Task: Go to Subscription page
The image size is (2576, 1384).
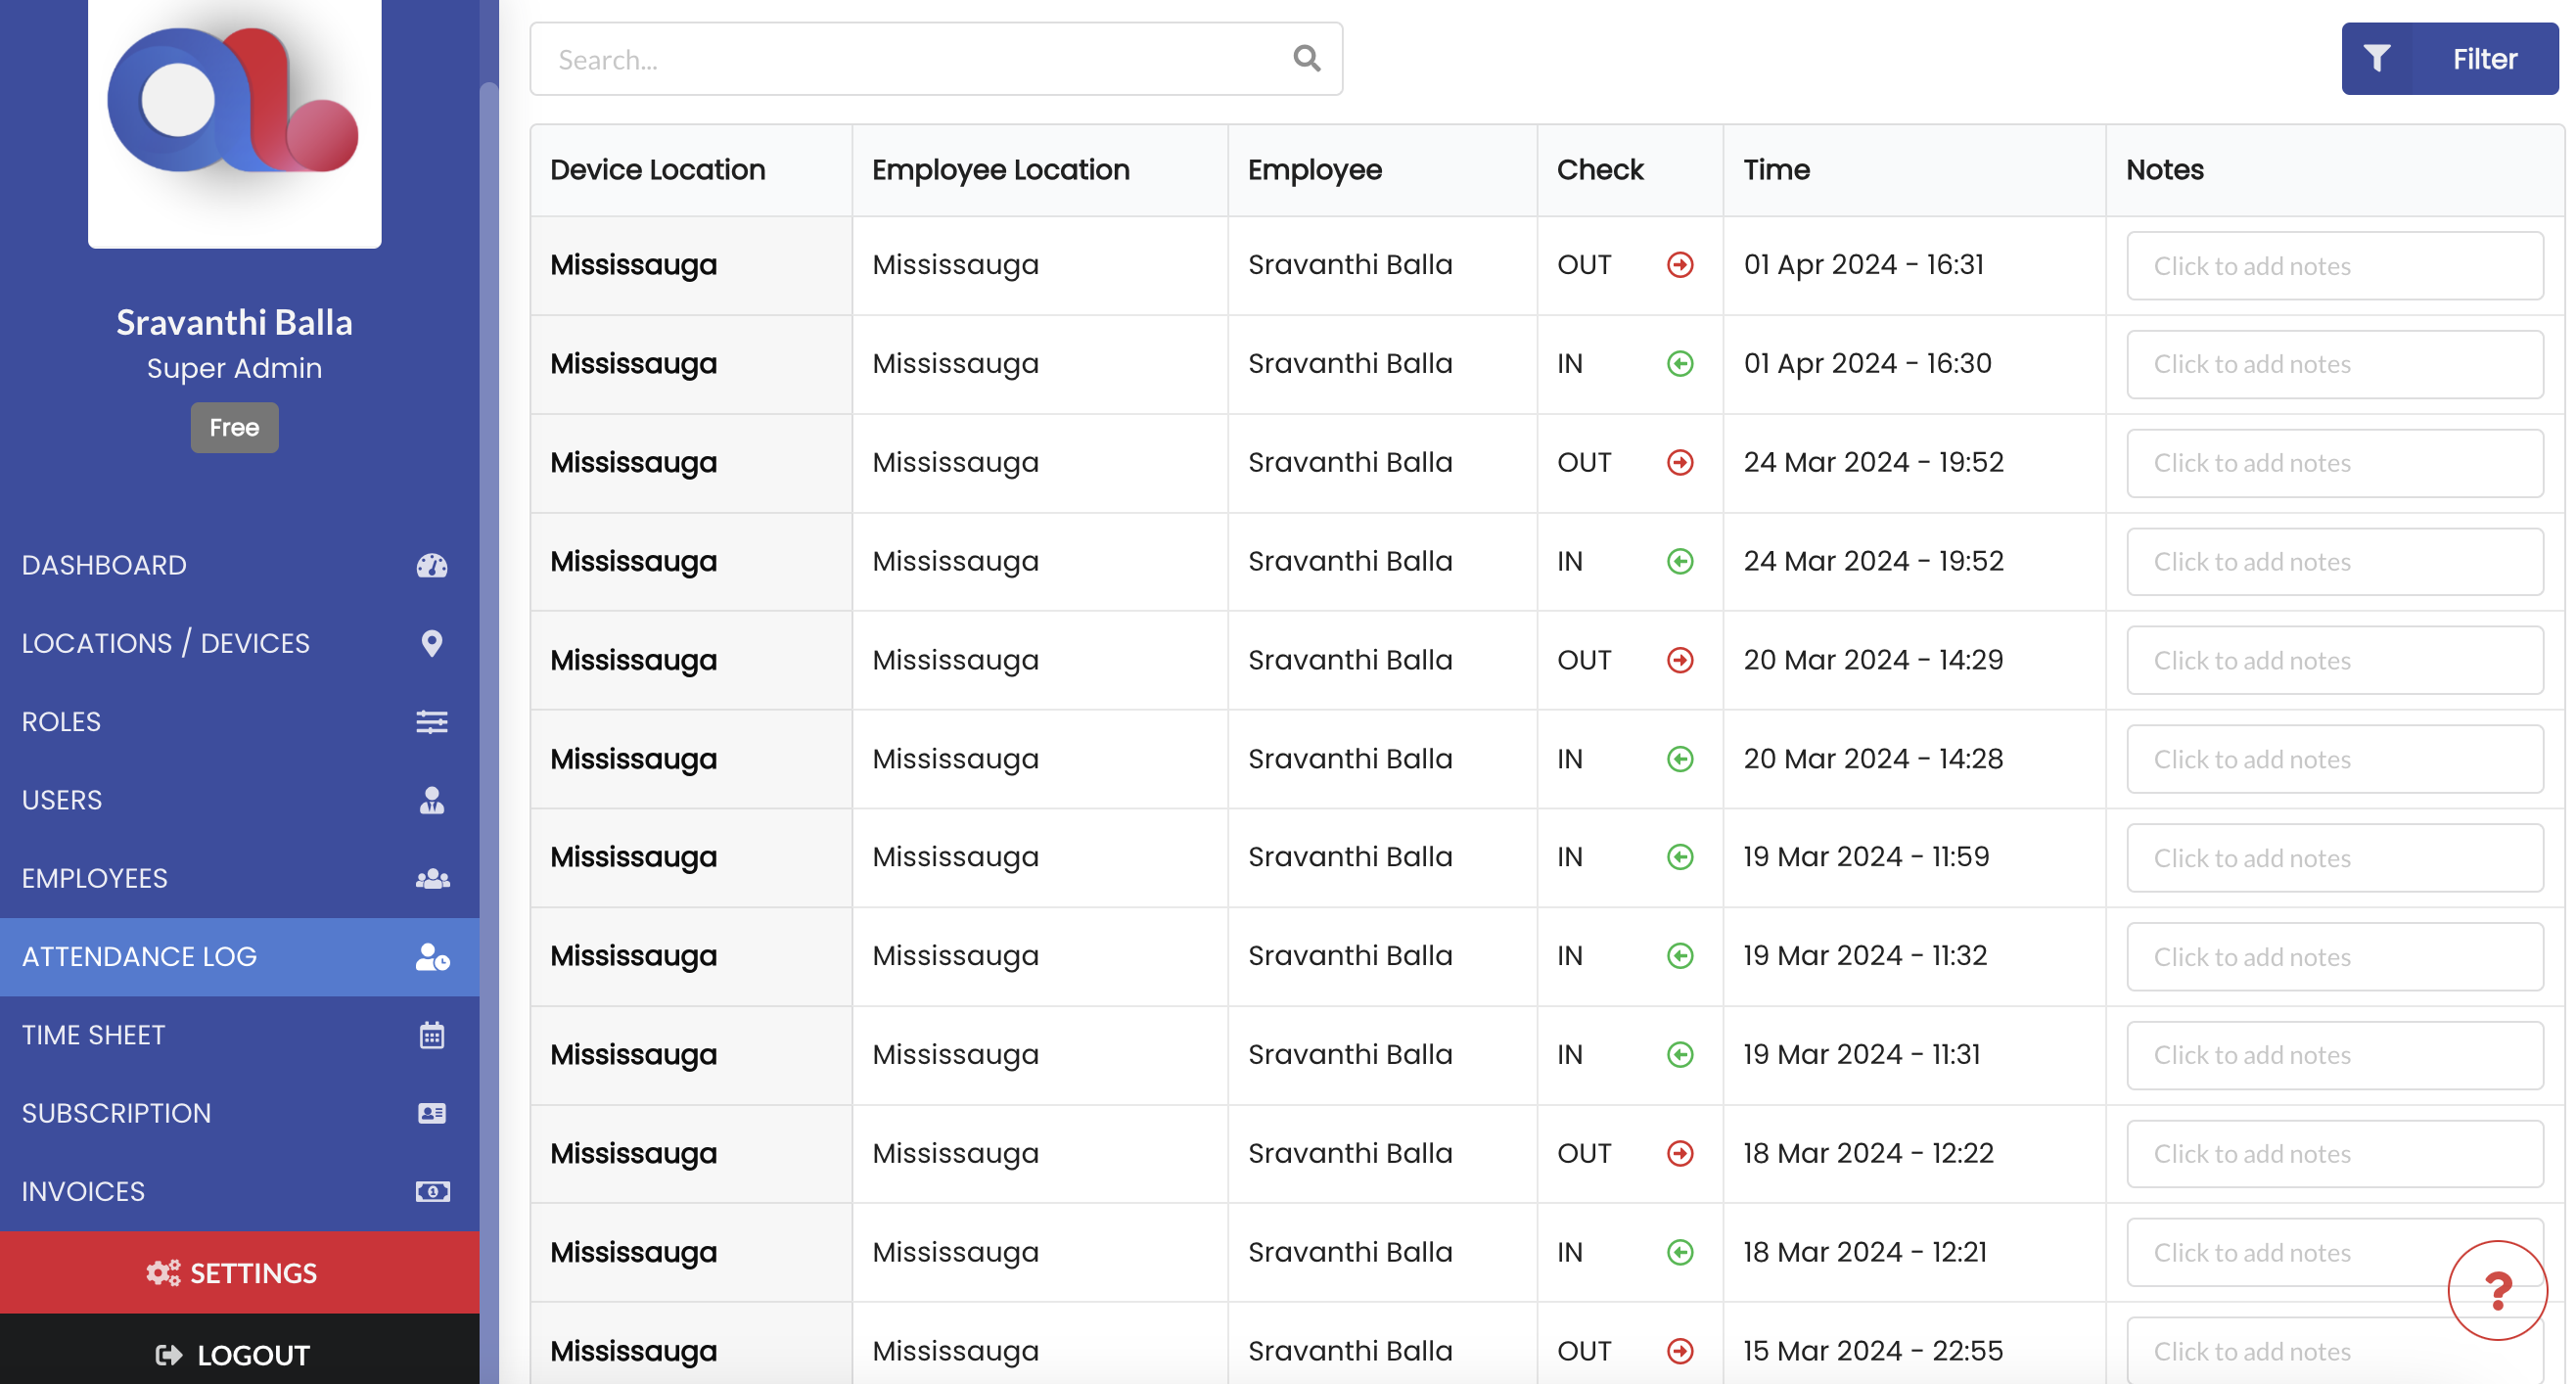Action: tap(240, 1113)
